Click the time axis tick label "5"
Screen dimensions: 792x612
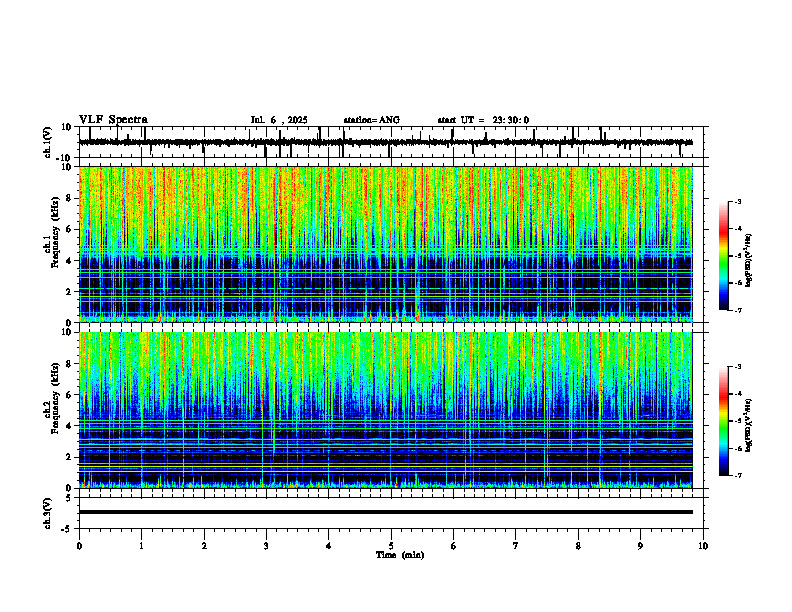click(391, 546)
